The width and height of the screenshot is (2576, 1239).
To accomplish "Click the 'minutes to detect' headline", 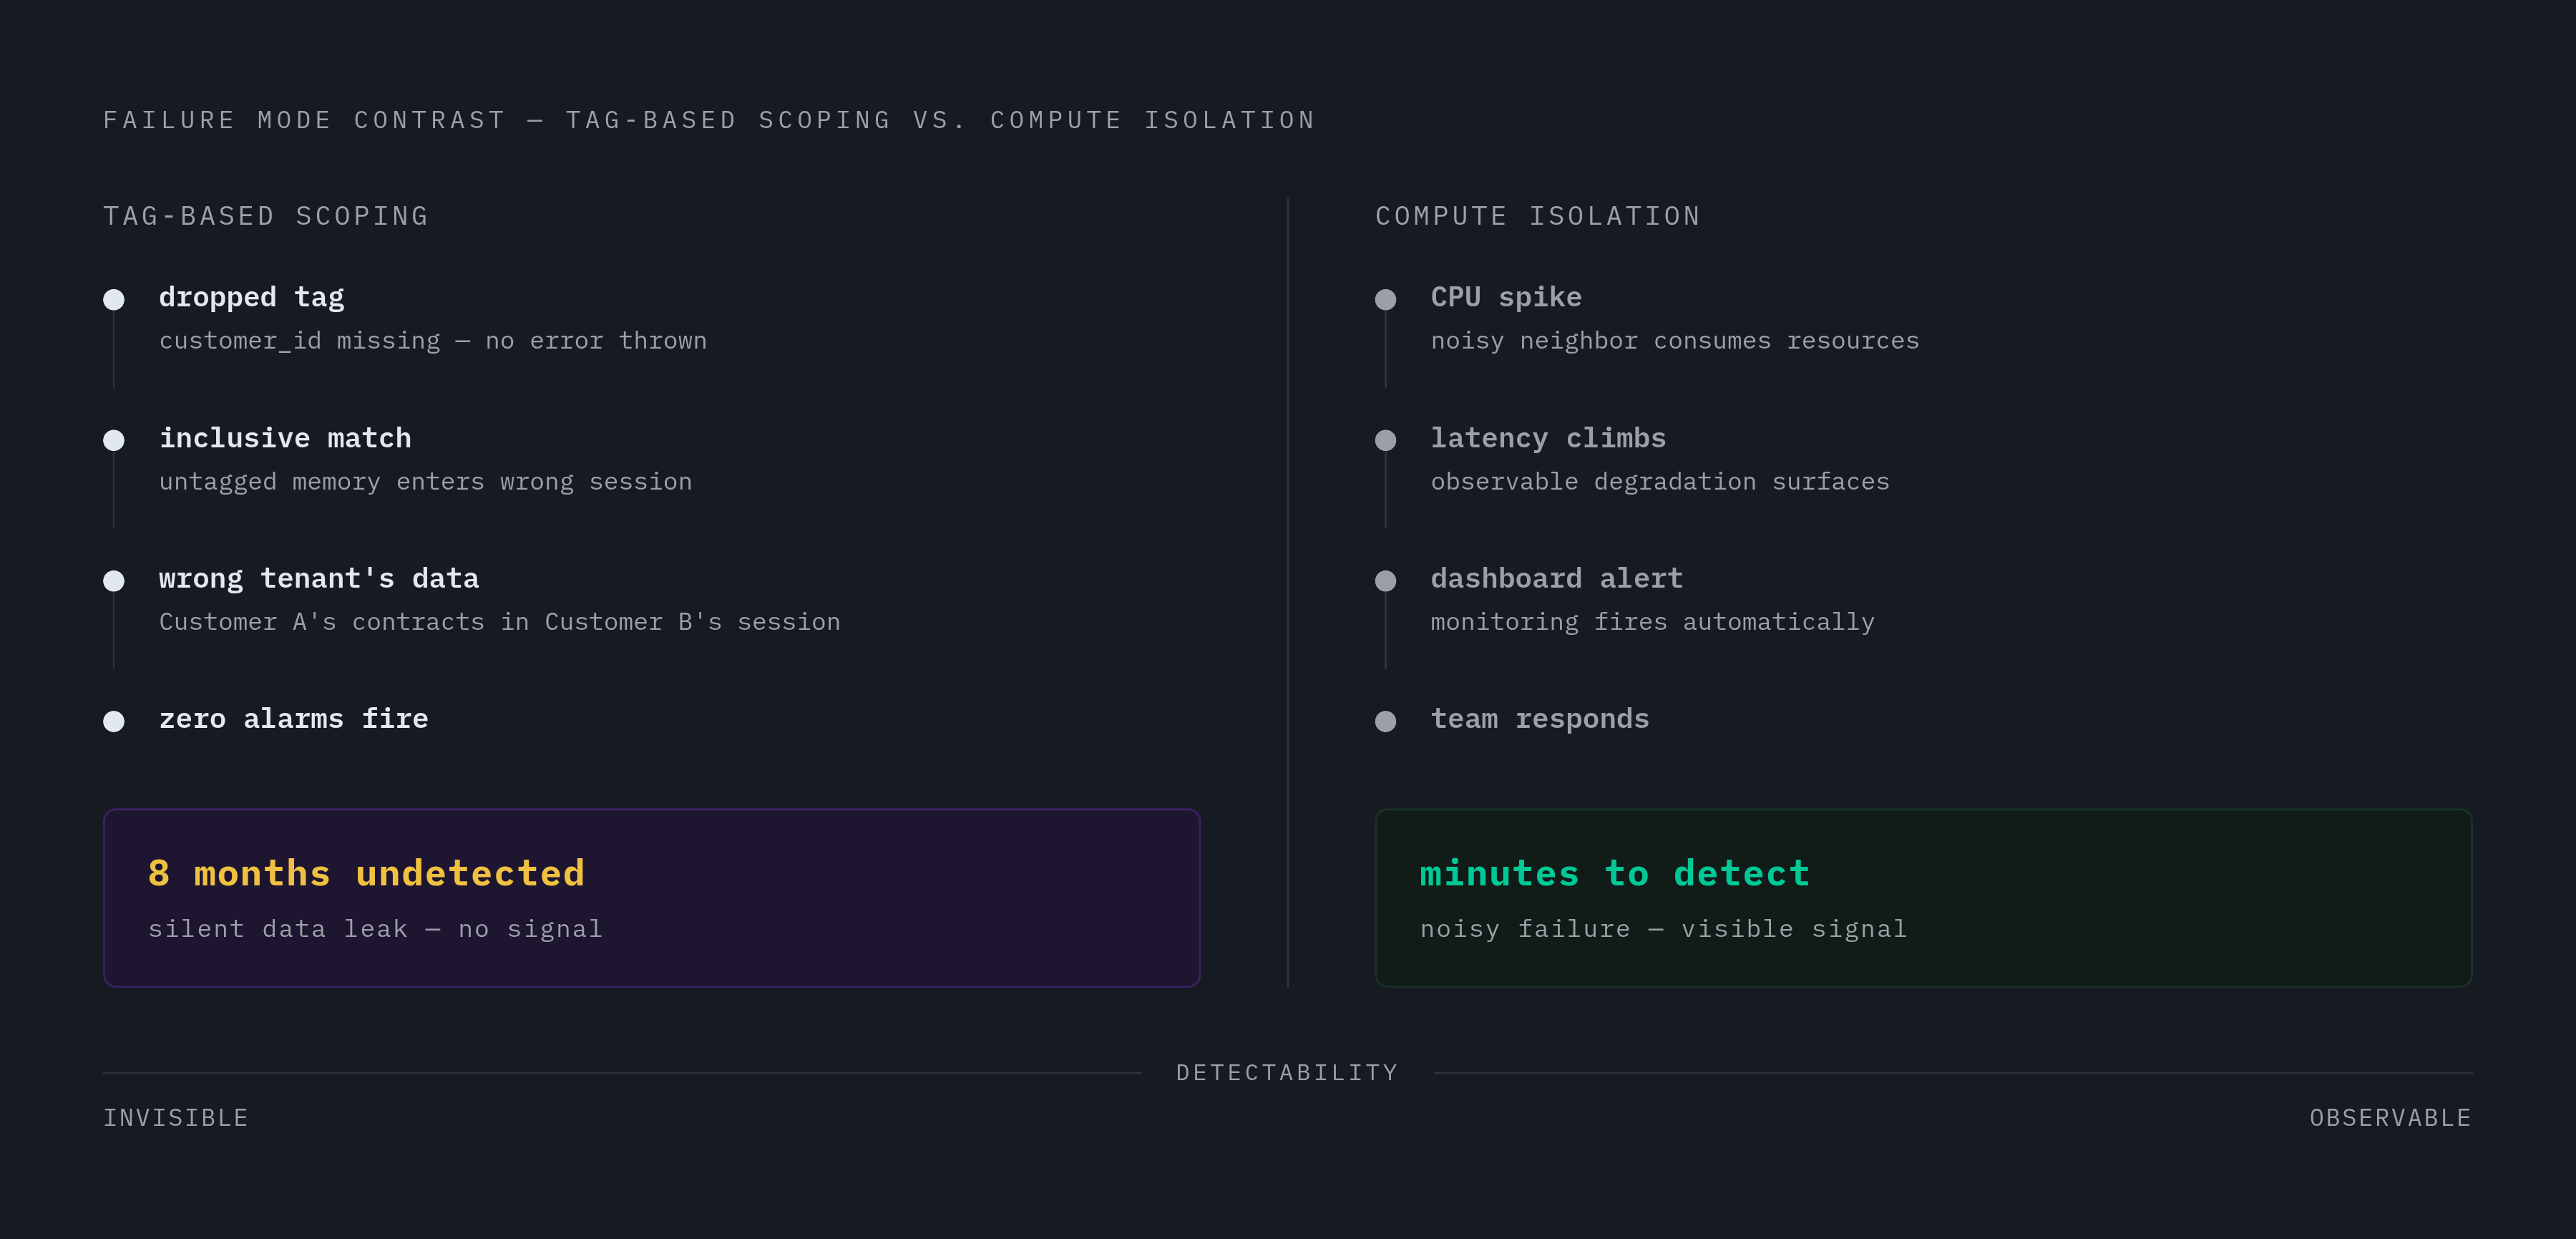I will 1615,874.
